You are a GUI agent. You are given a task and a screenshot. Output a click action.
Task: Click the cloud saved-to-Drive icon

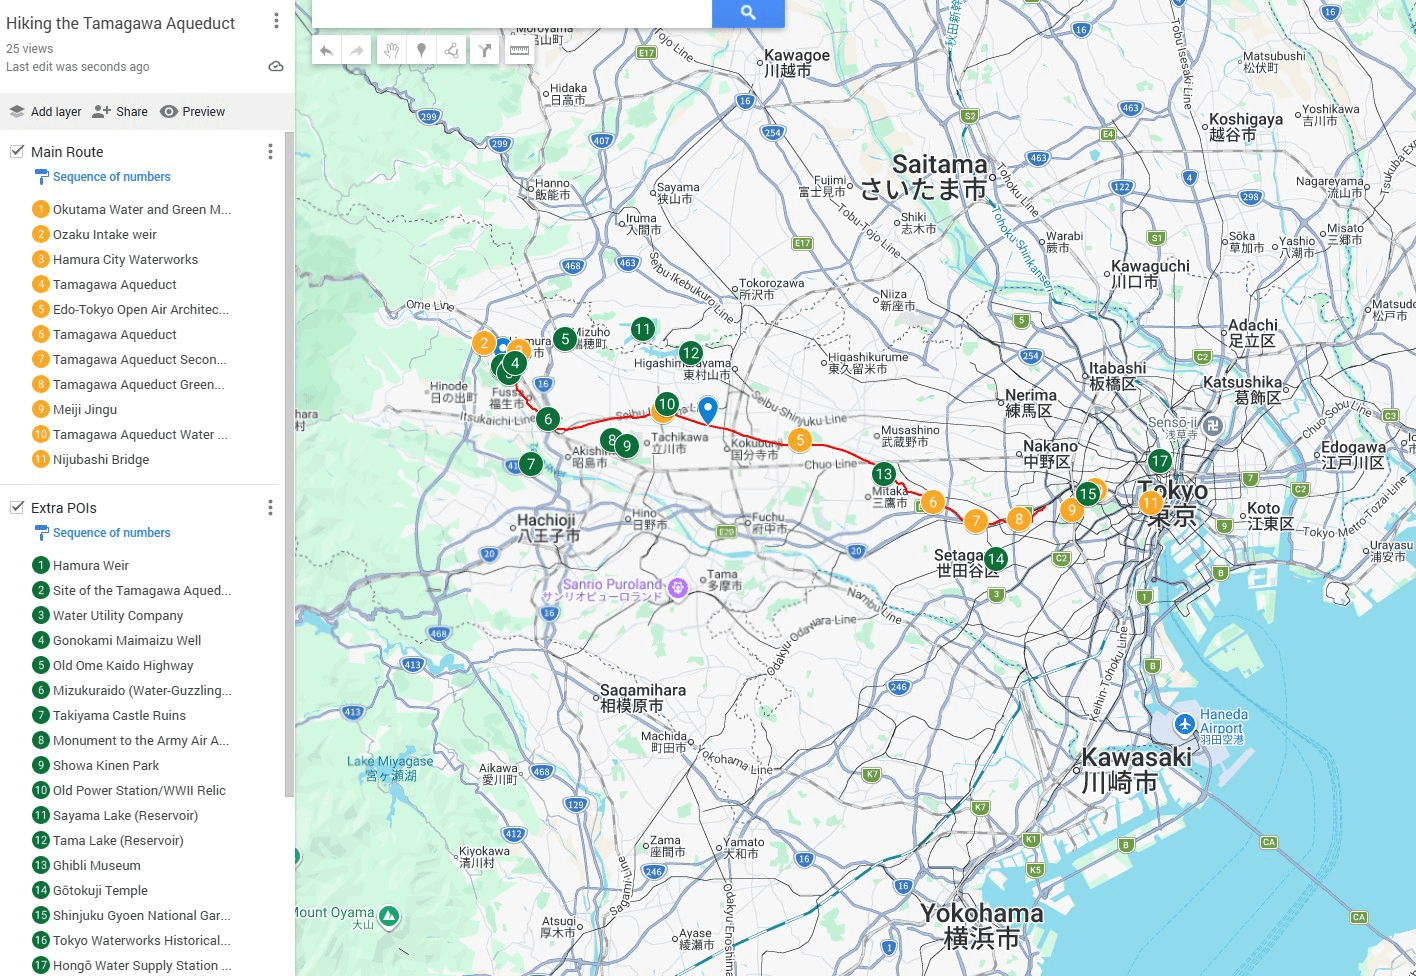click(x=276, y=67)
